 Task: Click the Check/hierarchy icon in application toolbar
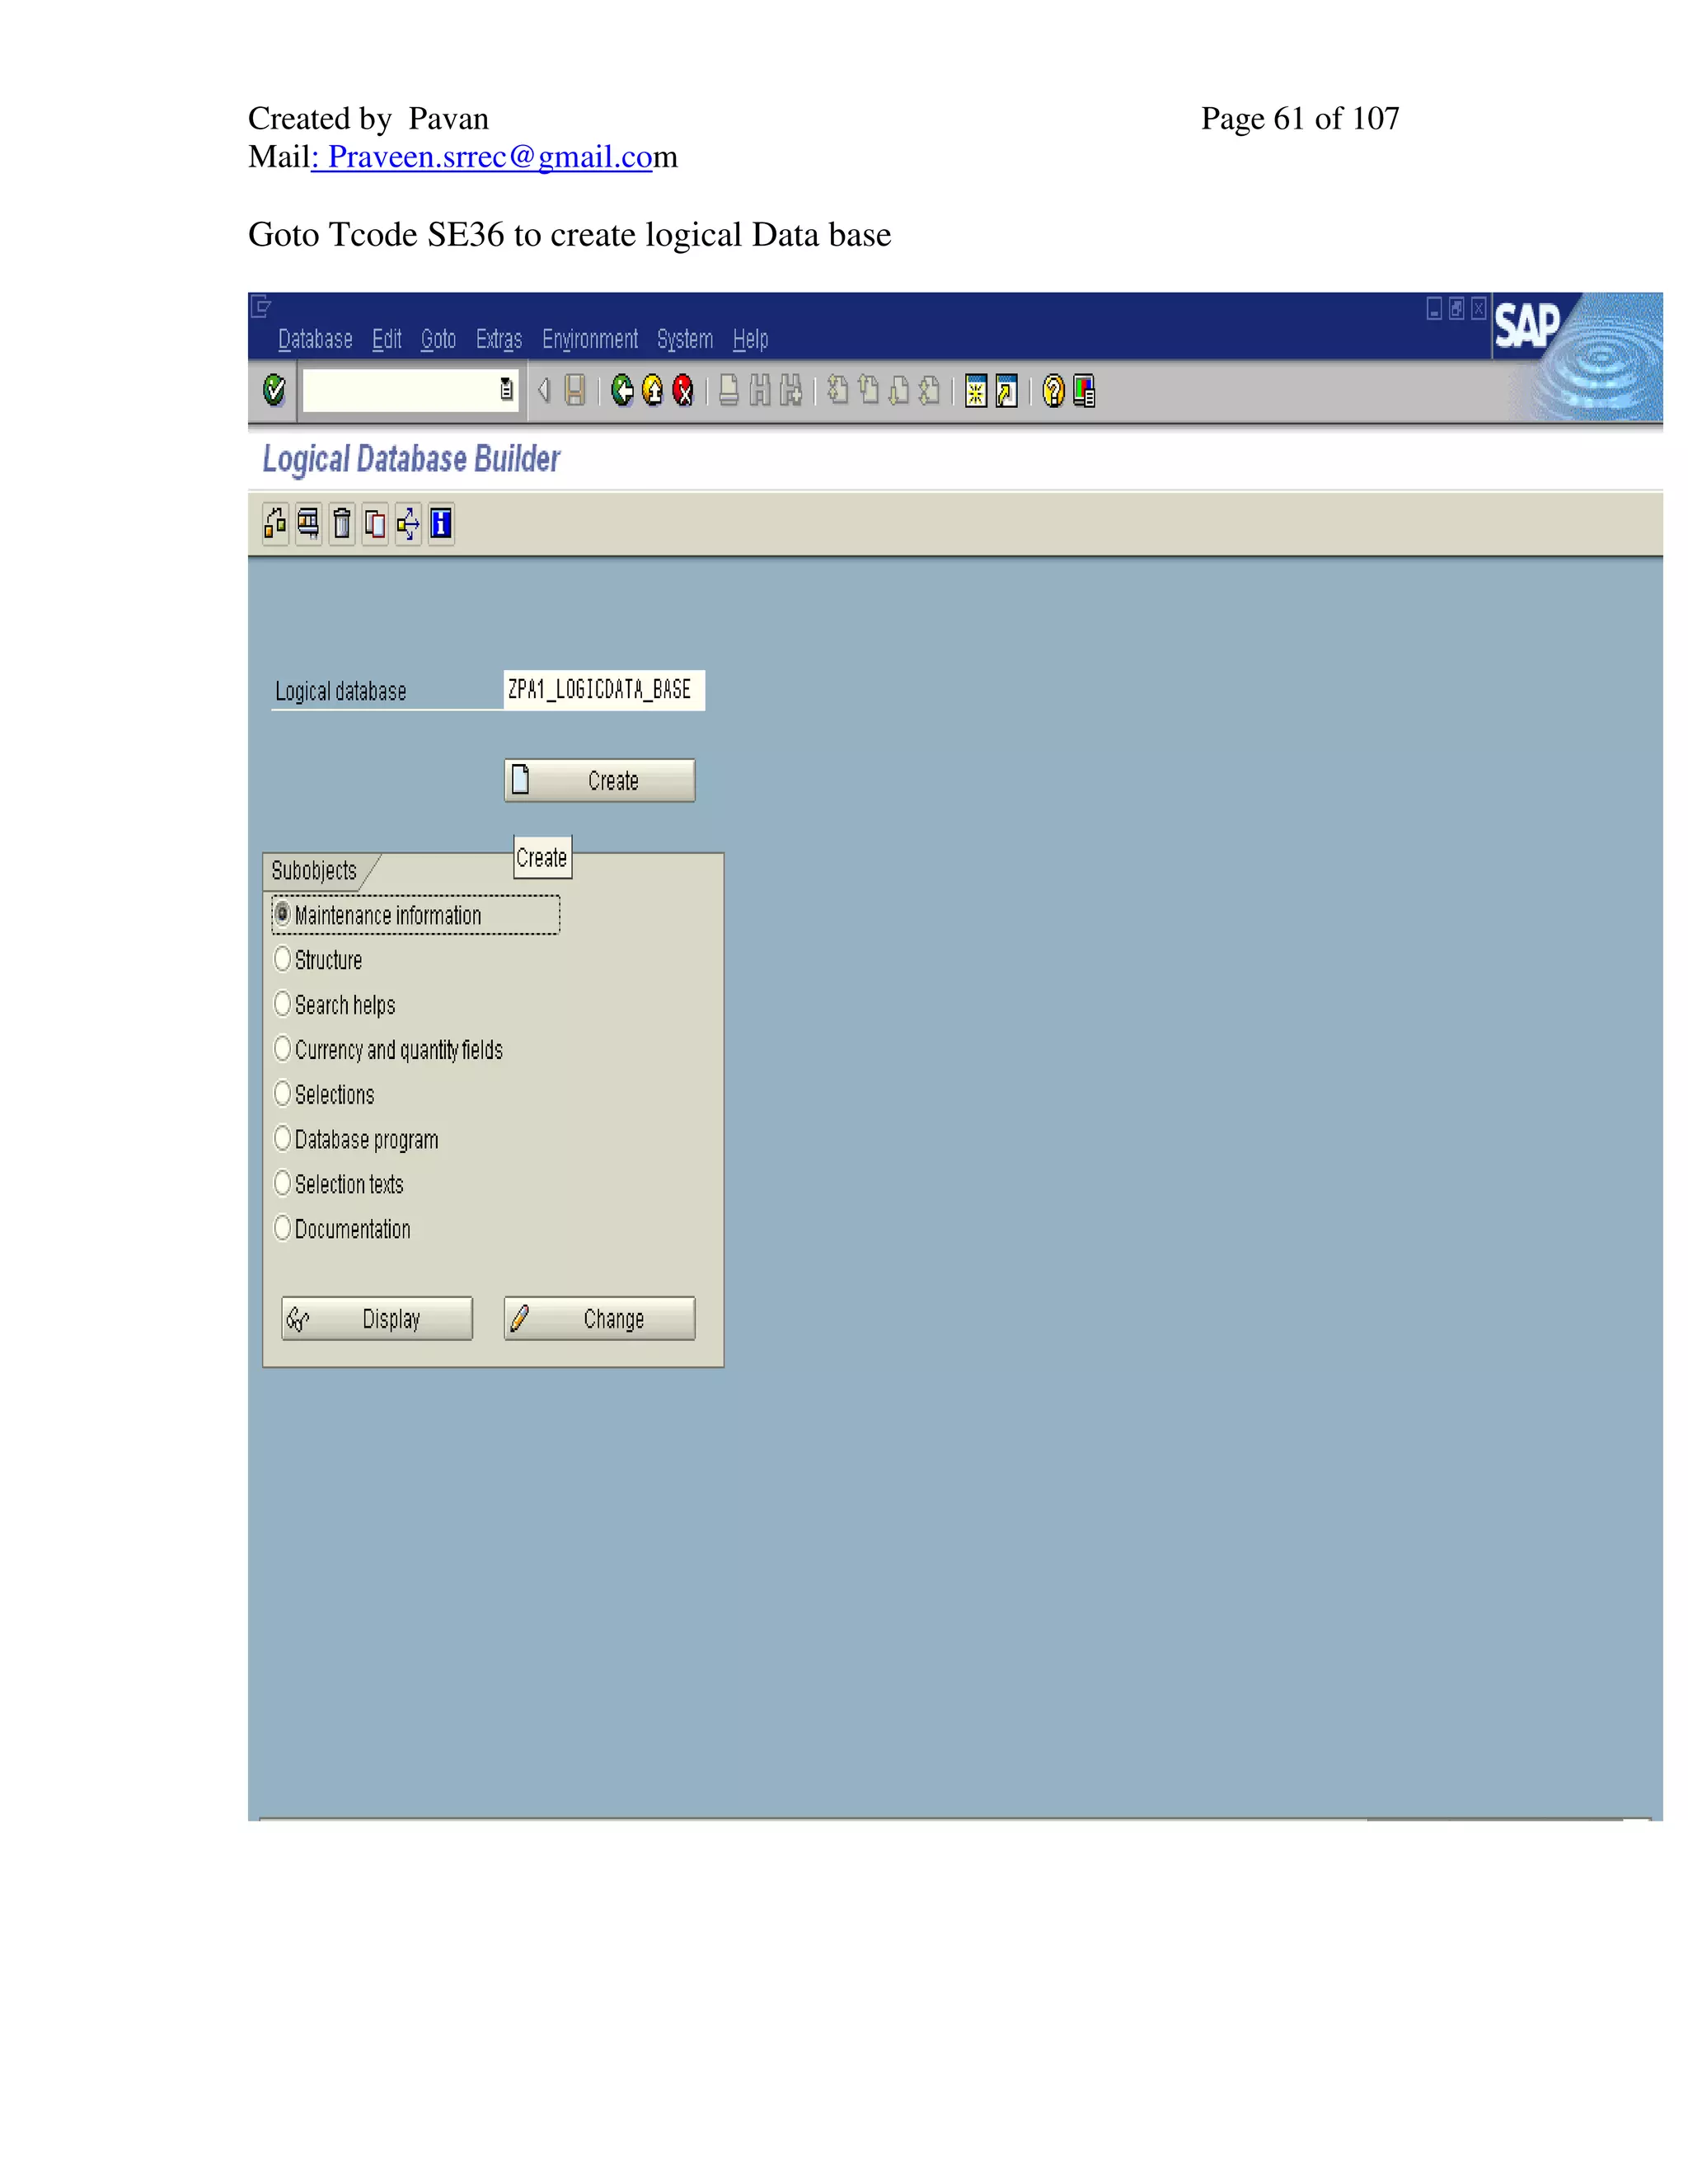pyautogui.click(x=275, y=524)
